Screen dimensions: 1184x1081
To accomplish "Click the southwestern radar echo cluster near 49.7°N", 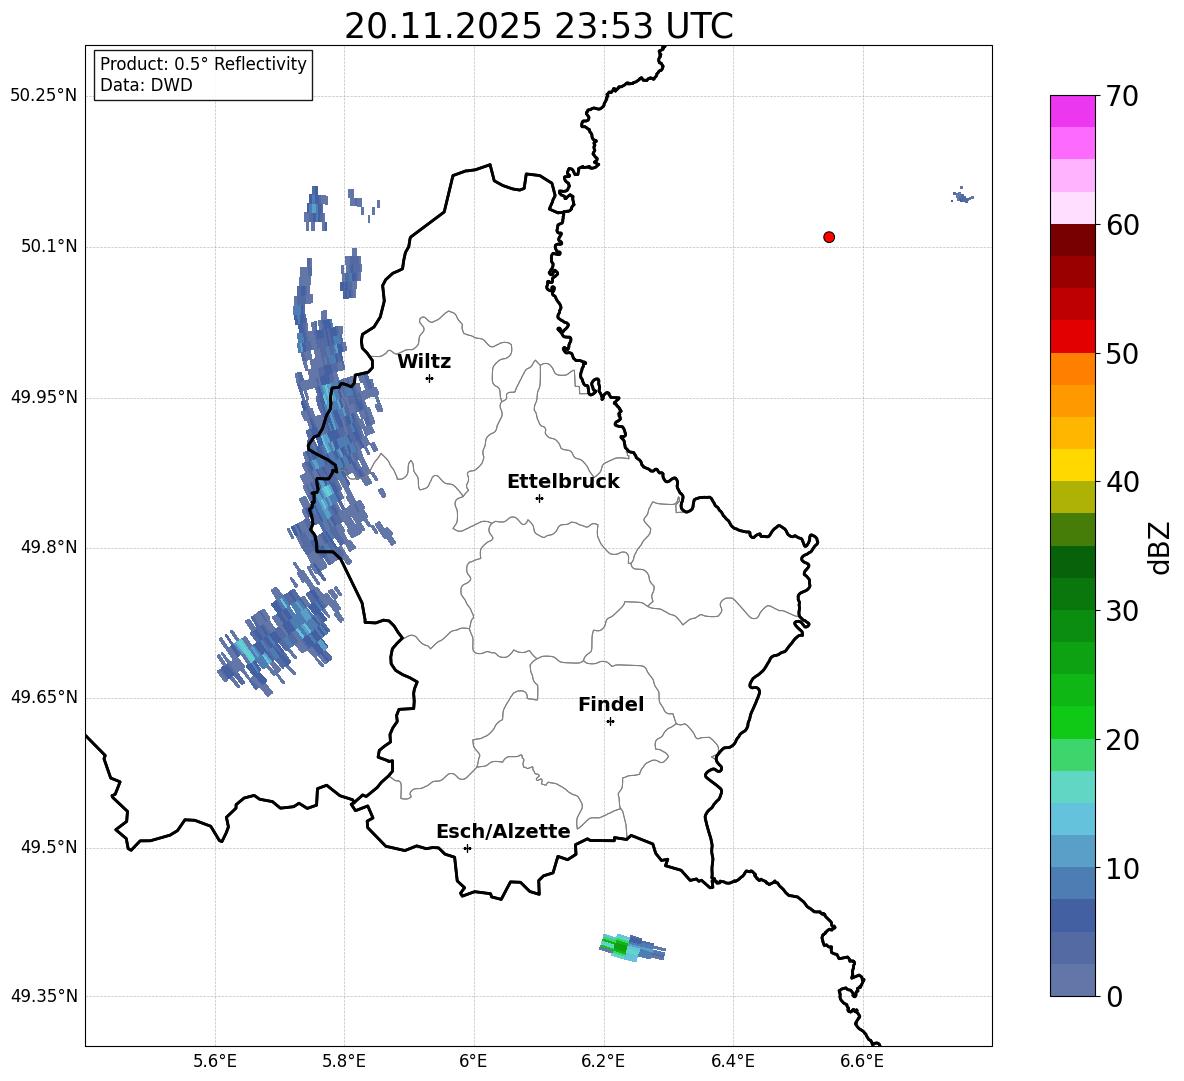I will click(279, 634).
